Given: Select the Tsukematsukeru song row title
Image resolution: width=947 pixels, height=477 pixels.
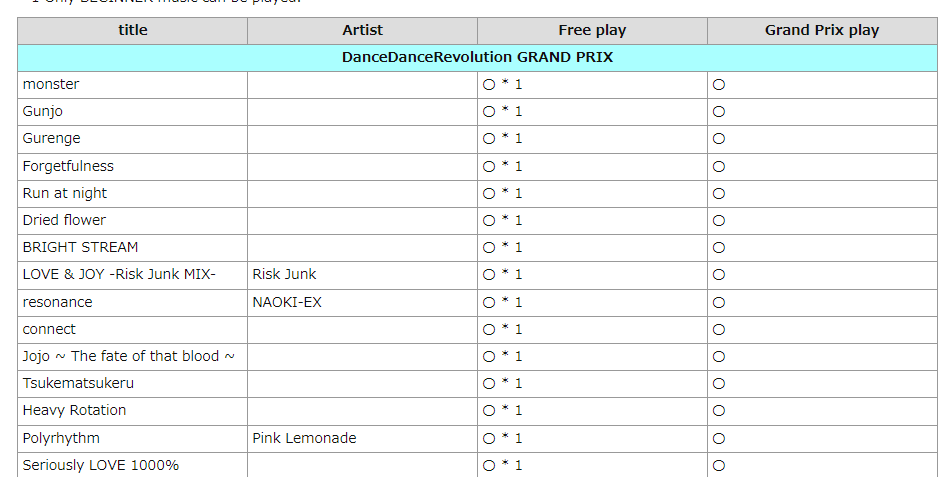Looking at the screenshot, I should [x=78, y=383].
